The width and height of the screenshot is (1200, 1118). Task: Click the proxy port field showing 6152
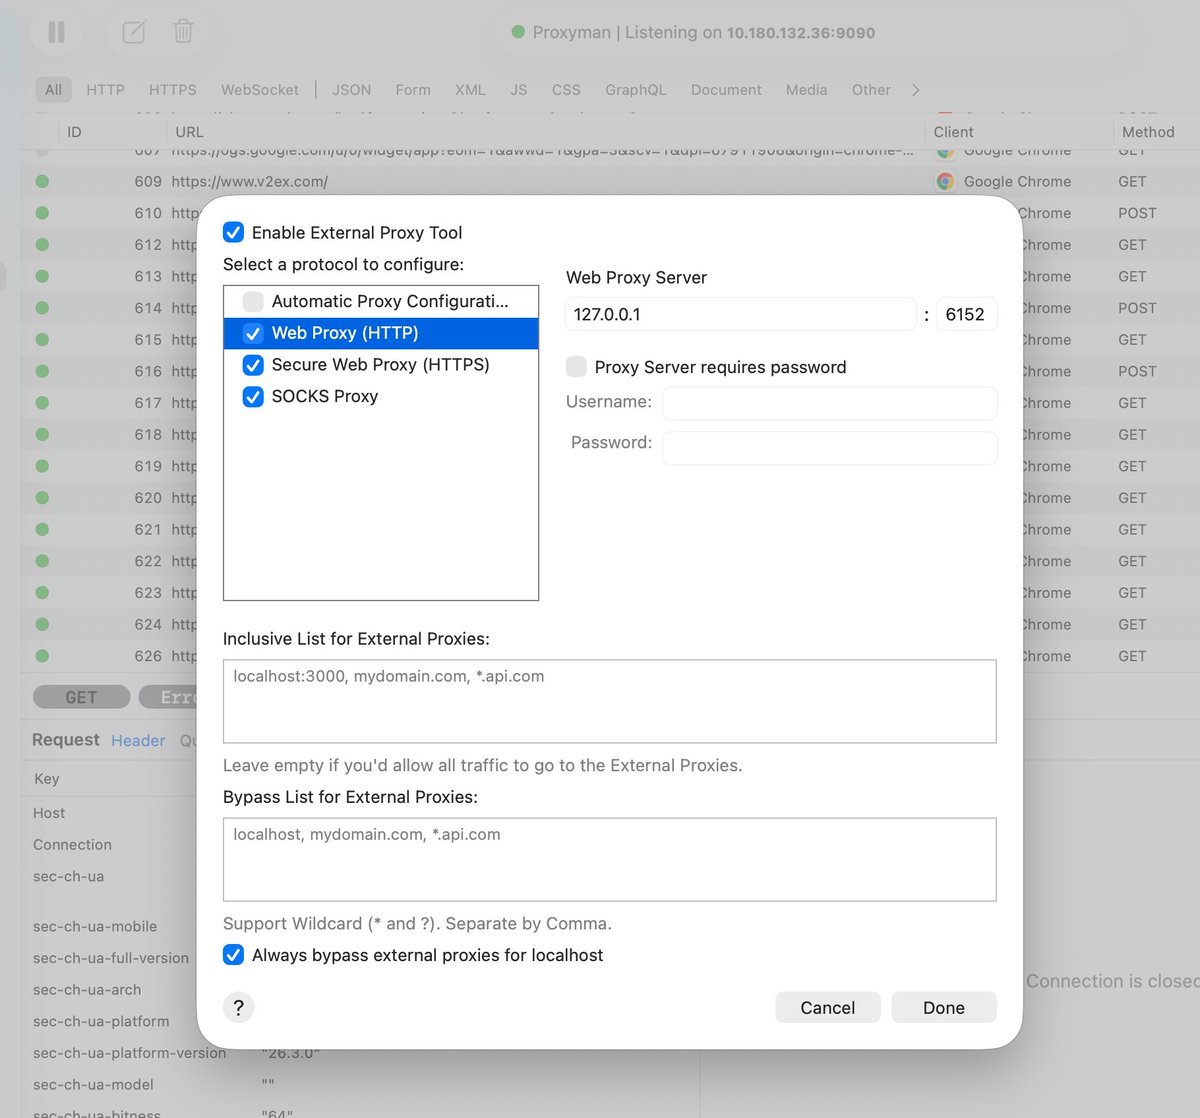[967, 314]
